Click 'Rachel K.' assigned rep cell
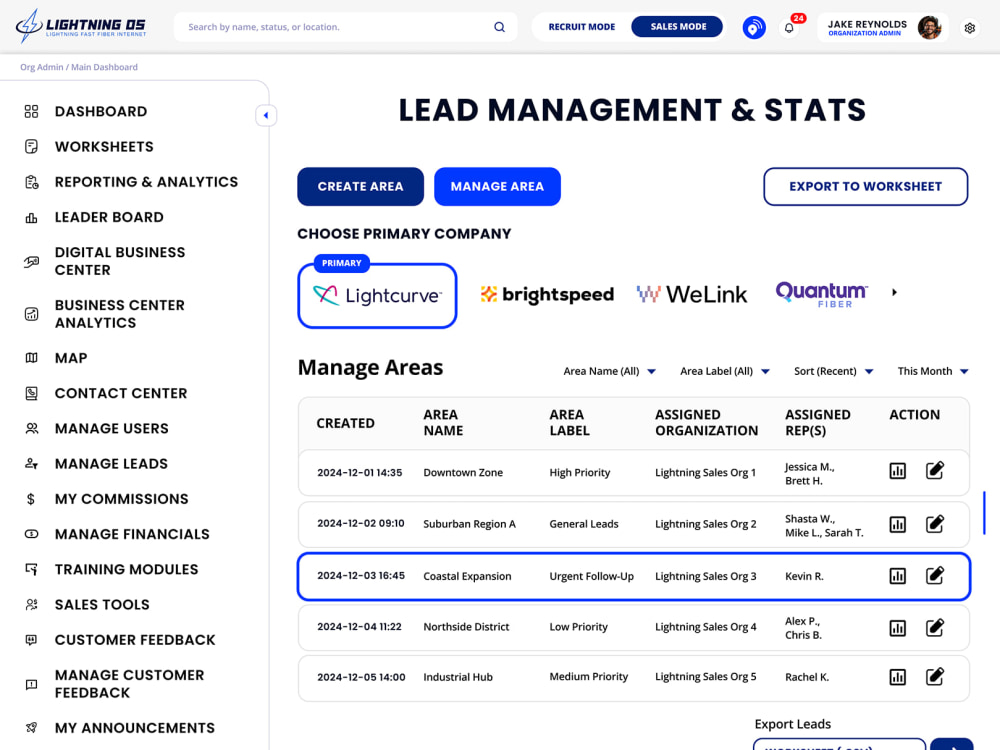Viewport: 1000px width, 750px height. (807, 677)
